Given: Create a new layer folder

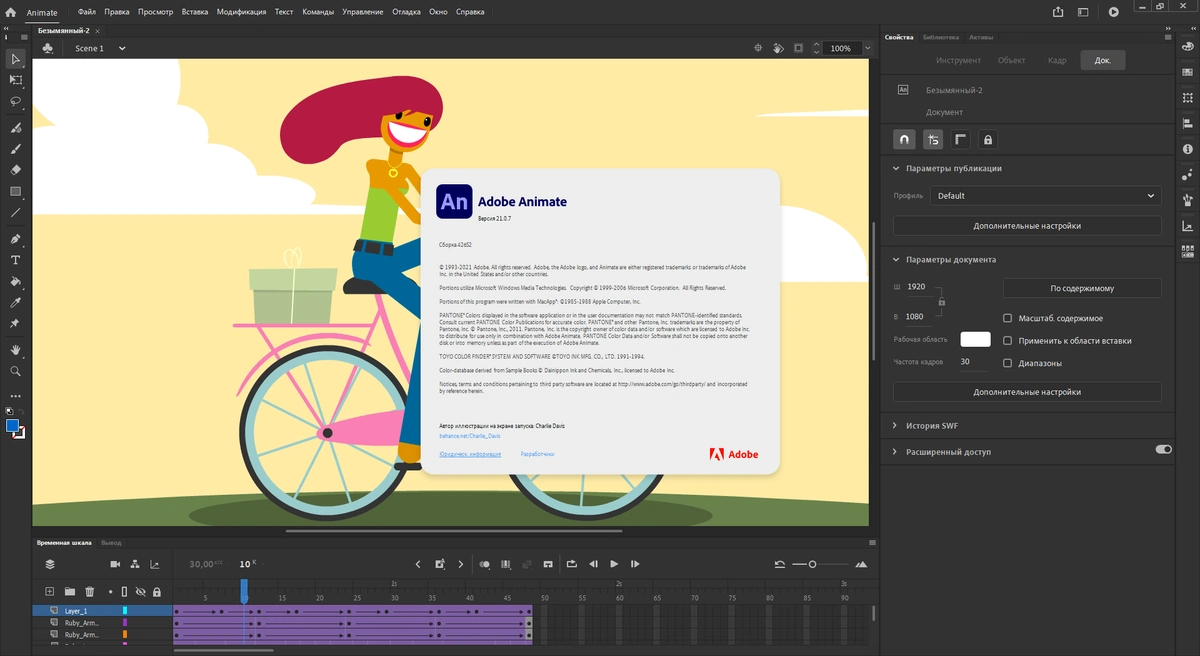Looking at the screenshot, I should [69, 592].
